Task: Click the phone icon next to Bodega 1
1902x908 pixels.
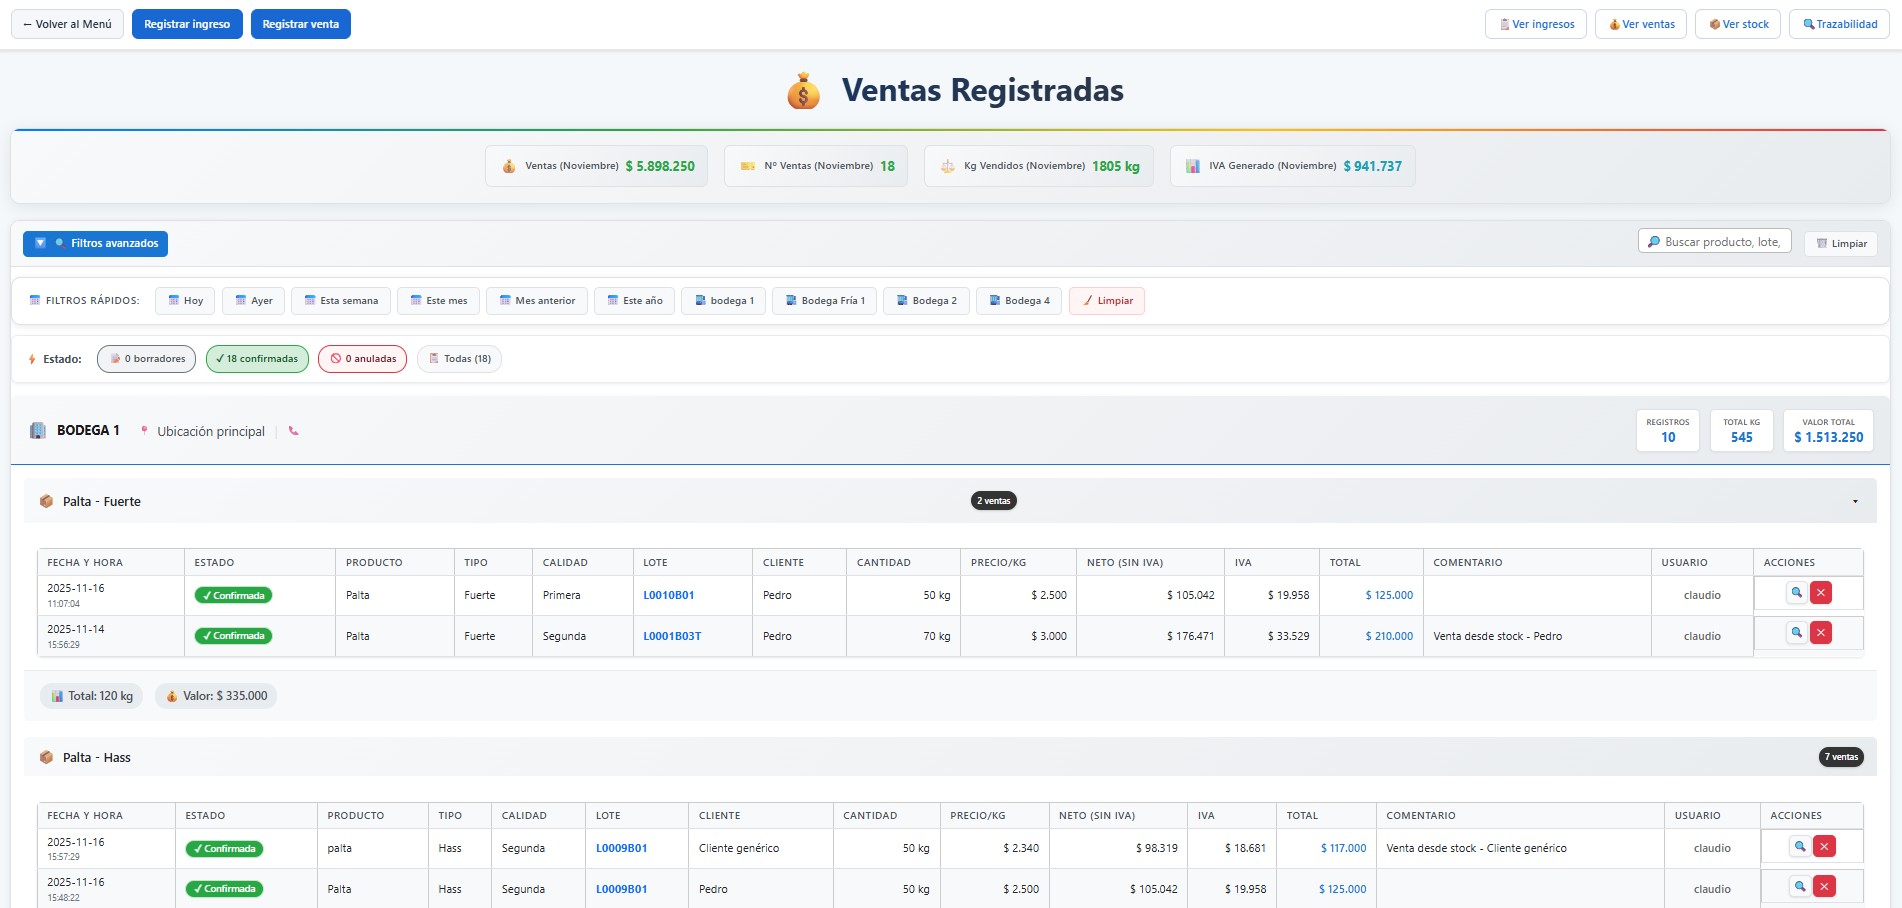Action: [x=293, y=432]
